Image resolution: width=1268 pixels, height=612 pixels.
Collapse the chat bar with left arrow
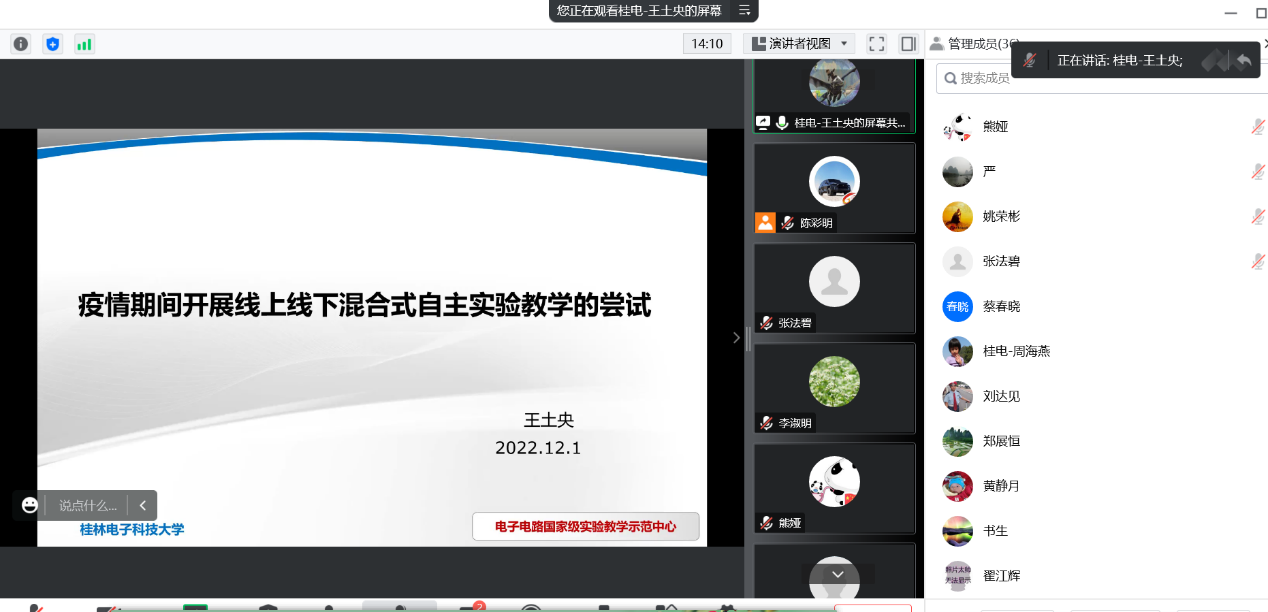pyautogui.click(x=143, y=505)
